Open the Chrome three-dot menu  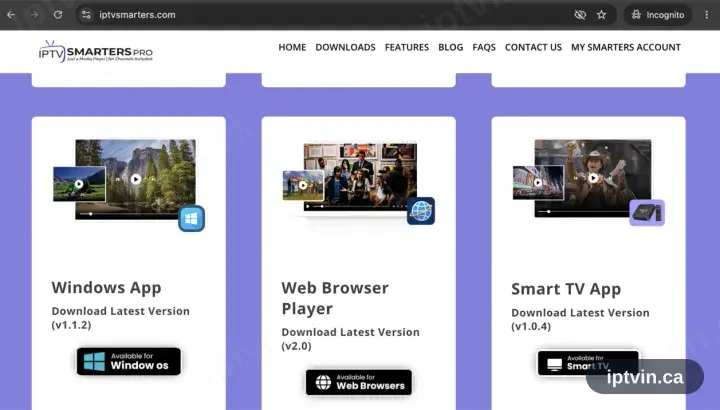706,15
